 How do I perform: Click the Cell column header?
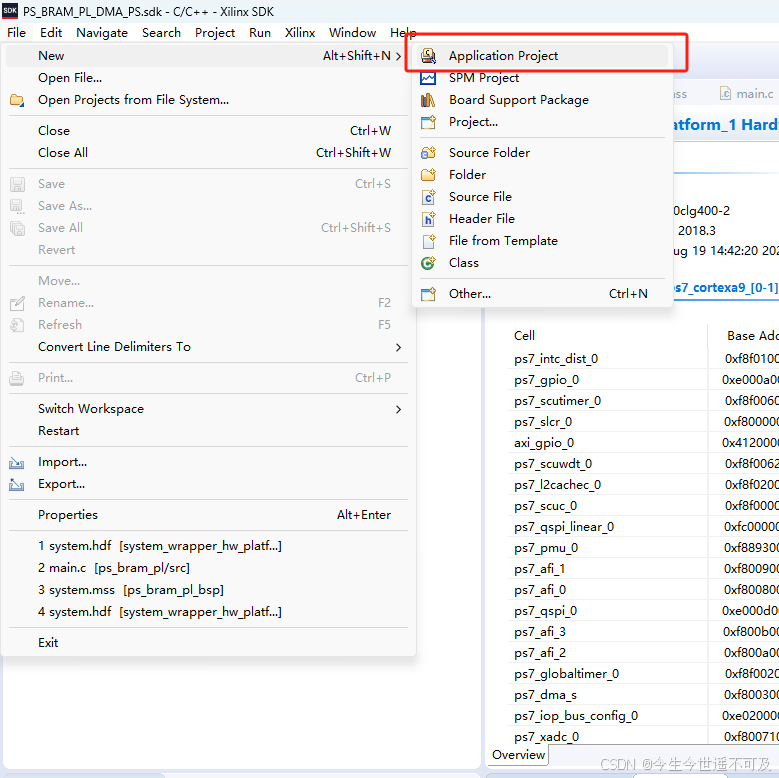point(524,336)
